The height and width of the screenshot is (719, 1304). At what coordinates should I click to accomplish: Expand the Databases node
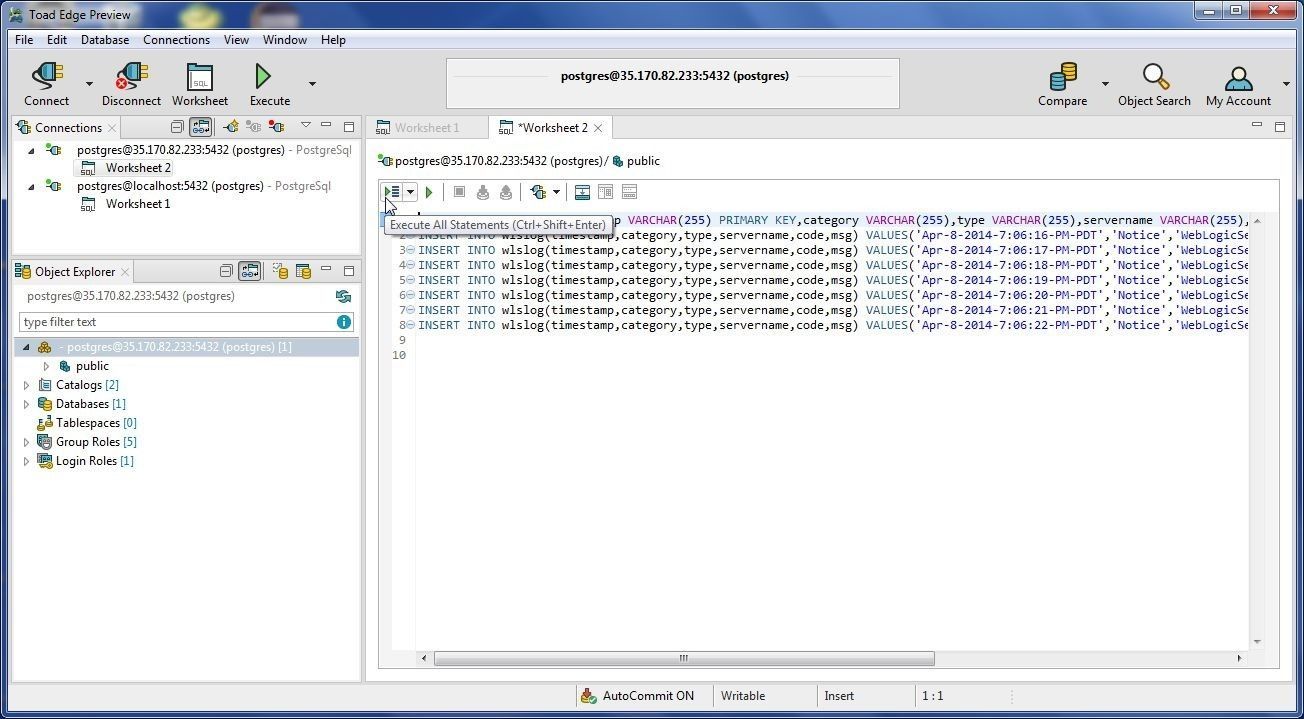click(x=27, y=404)
